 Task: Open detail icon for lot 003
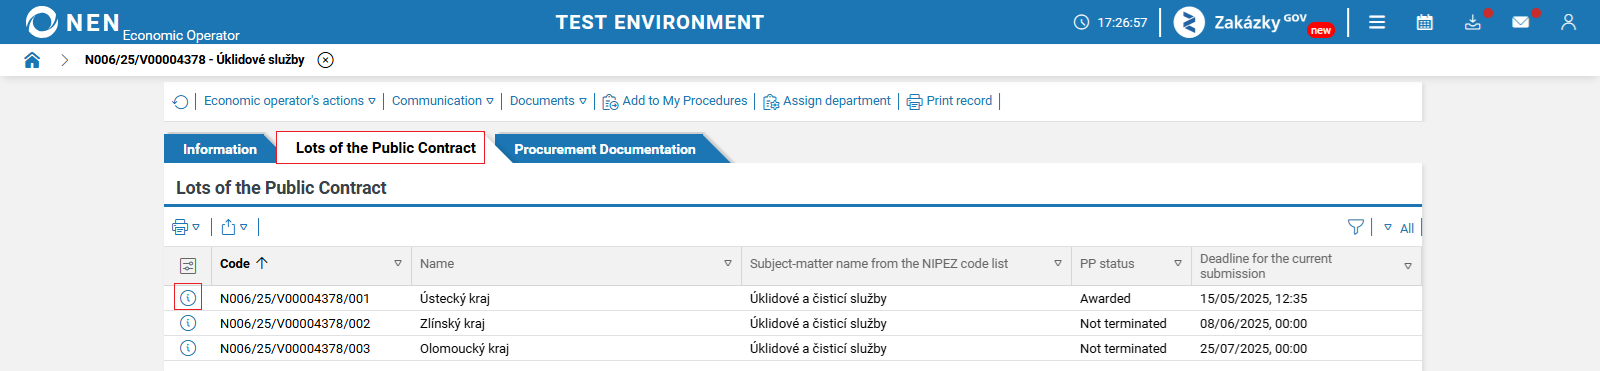(188, 348)
